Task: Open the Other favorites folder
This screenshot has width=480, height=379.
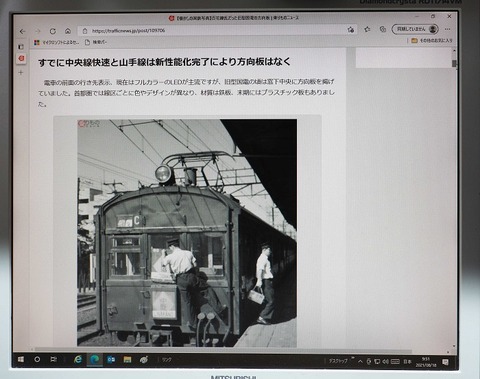Action: coord(432,40)
